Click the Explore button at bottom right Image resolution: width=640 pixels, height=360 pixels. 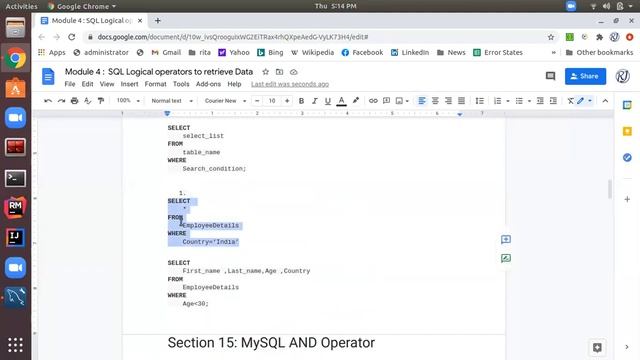(x=597, y=348)
